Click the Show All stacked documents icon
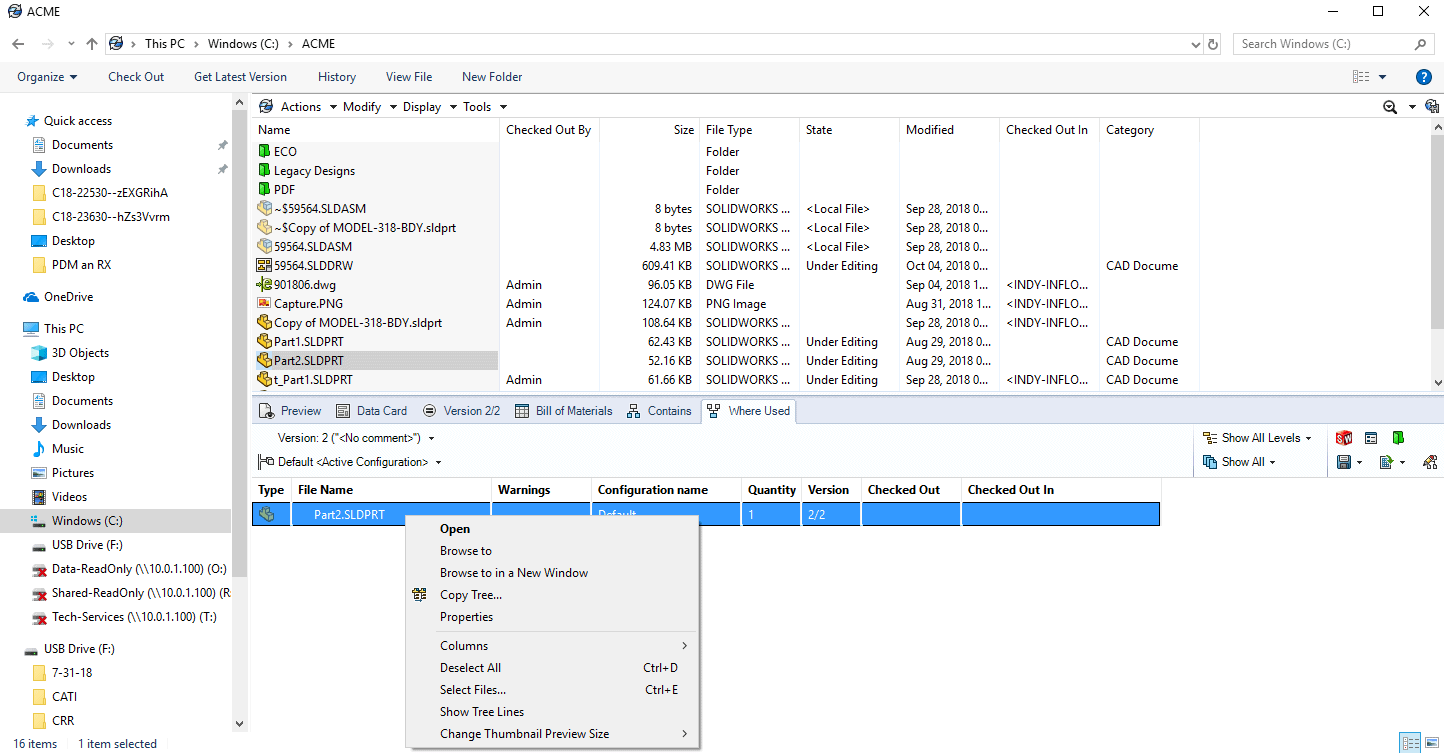Viewport: 1444px width, 753px height. [x=1211, y=462]
